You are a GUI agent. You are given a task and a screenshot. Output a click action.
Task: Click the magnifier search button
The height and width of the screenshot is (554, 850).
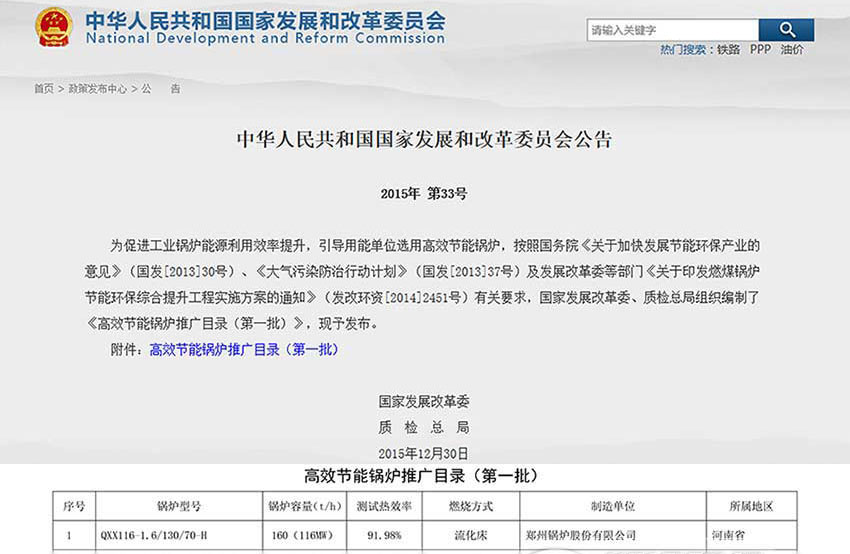coord(786,30)
